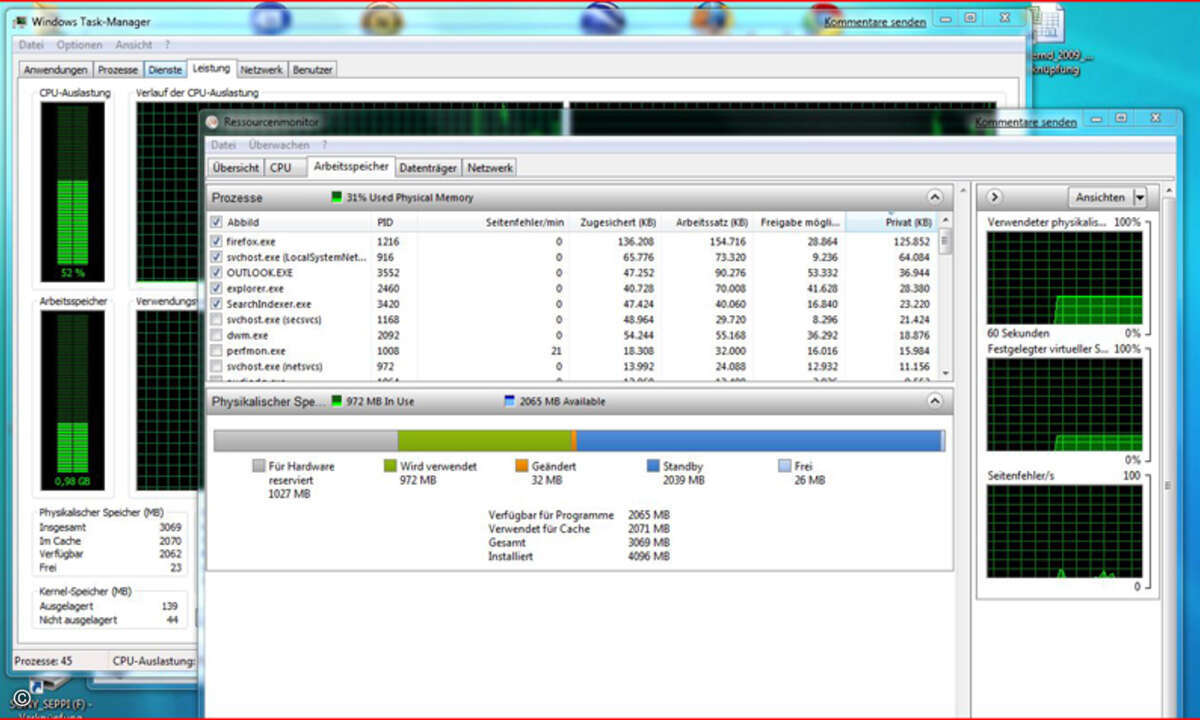Uncheck the SearchIndexer.exe checkbox
1200x720 pixels.
pos(217,304)
